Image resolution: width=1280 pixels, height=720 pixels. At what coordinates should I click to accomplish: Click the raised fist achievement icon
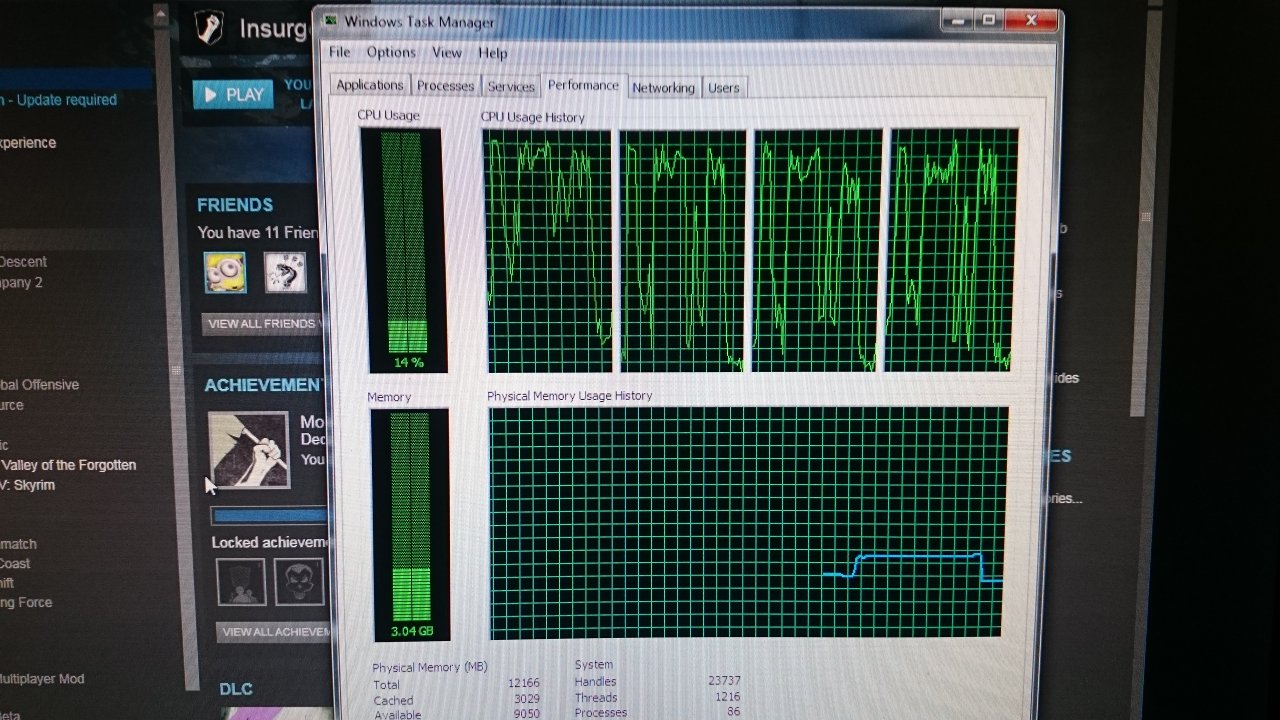248,450
